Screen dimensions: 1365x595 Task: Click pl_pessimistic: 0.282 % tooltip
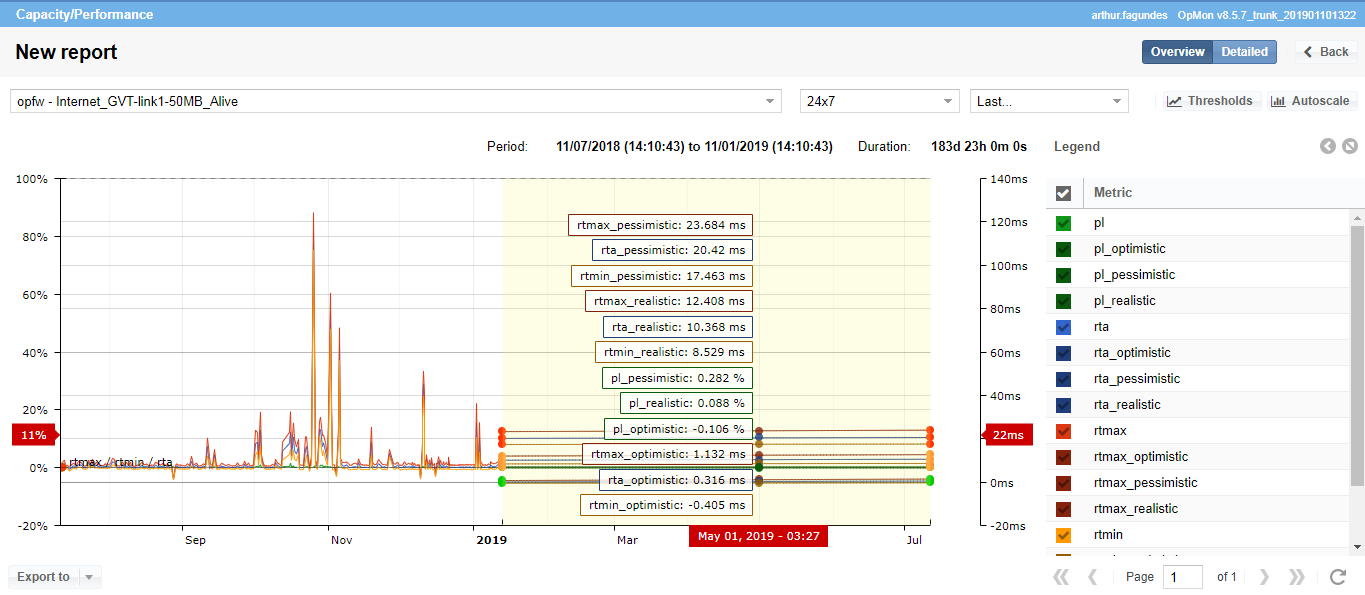point(677,378)
